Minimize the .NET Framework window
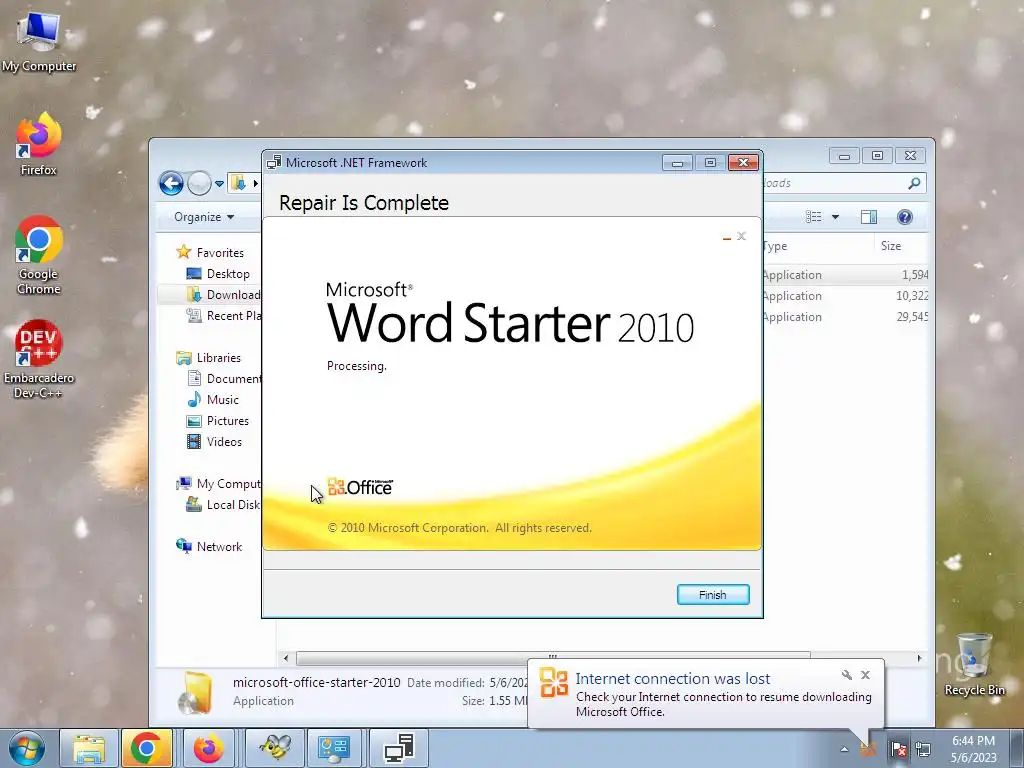 tap(677, 163)
